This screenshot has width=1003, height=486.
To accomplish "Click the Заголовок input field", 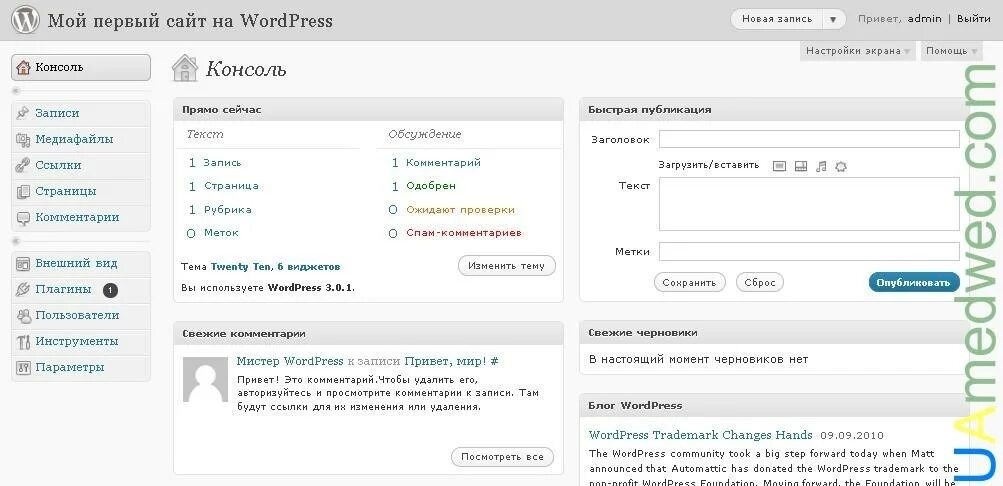I will pyautogui.click(x=809, y=139).
